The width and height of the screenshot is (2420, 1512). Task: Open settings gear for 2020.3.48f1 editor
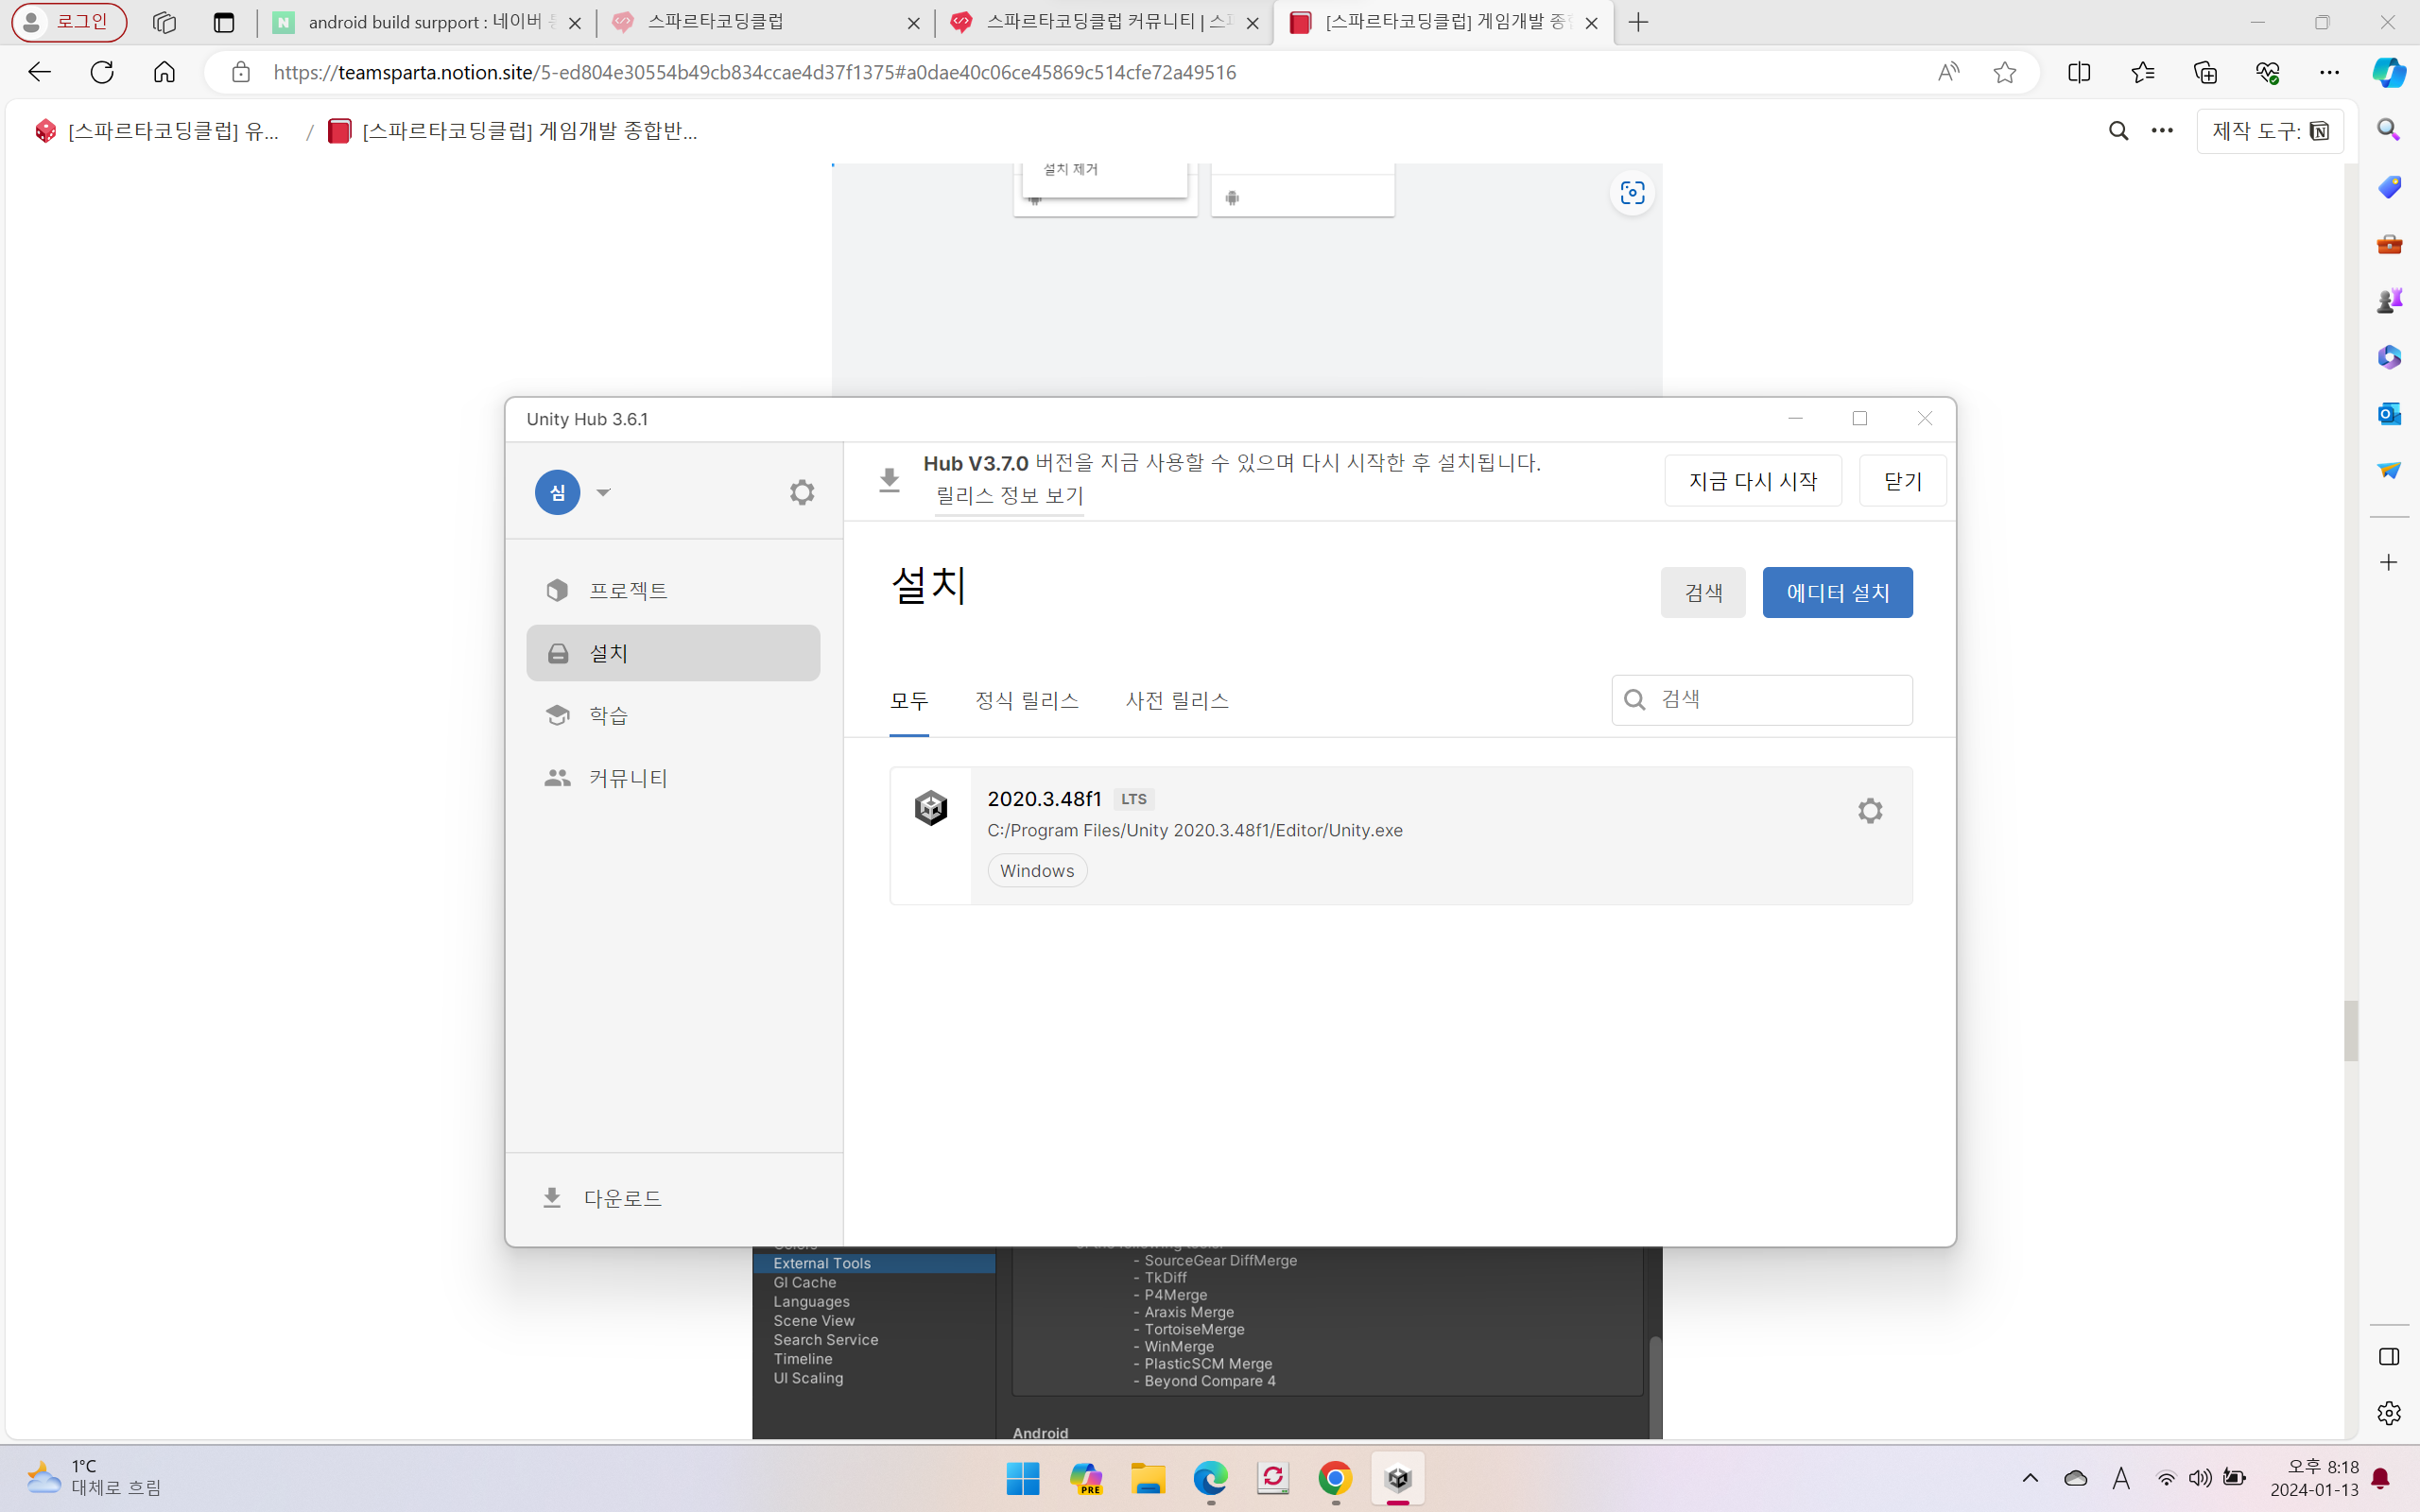pos(1870,810)
